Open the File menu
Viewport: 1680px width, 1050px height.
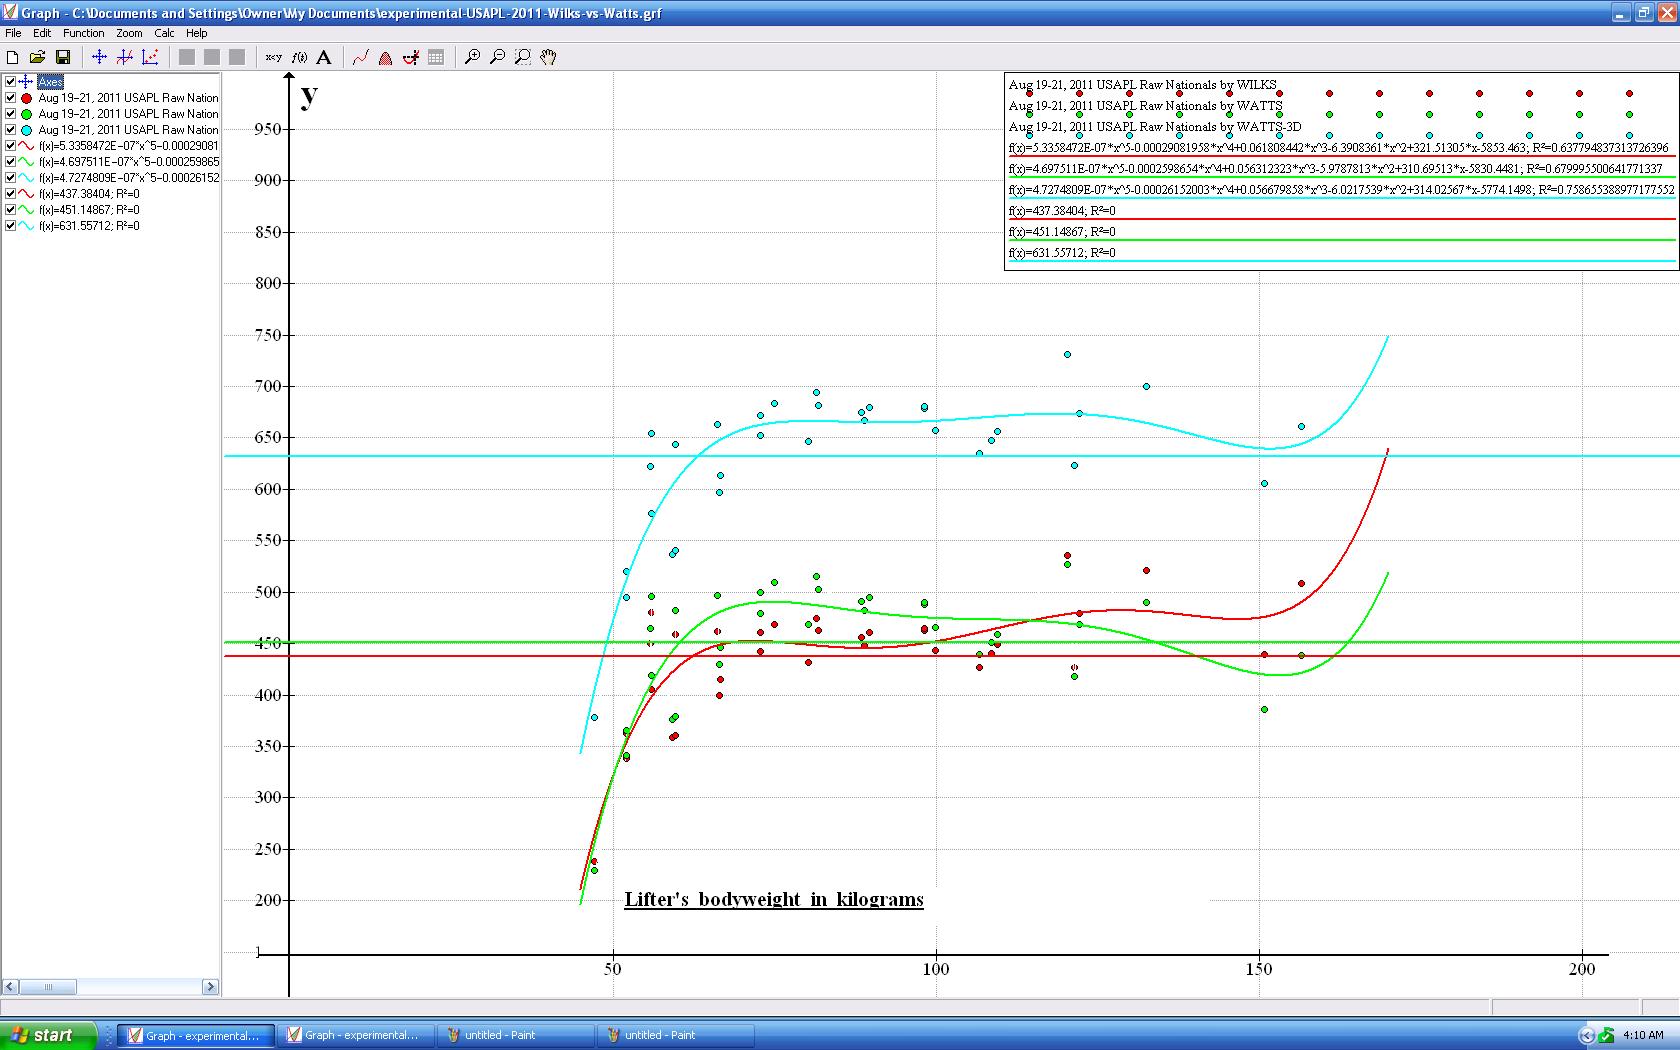13,33
